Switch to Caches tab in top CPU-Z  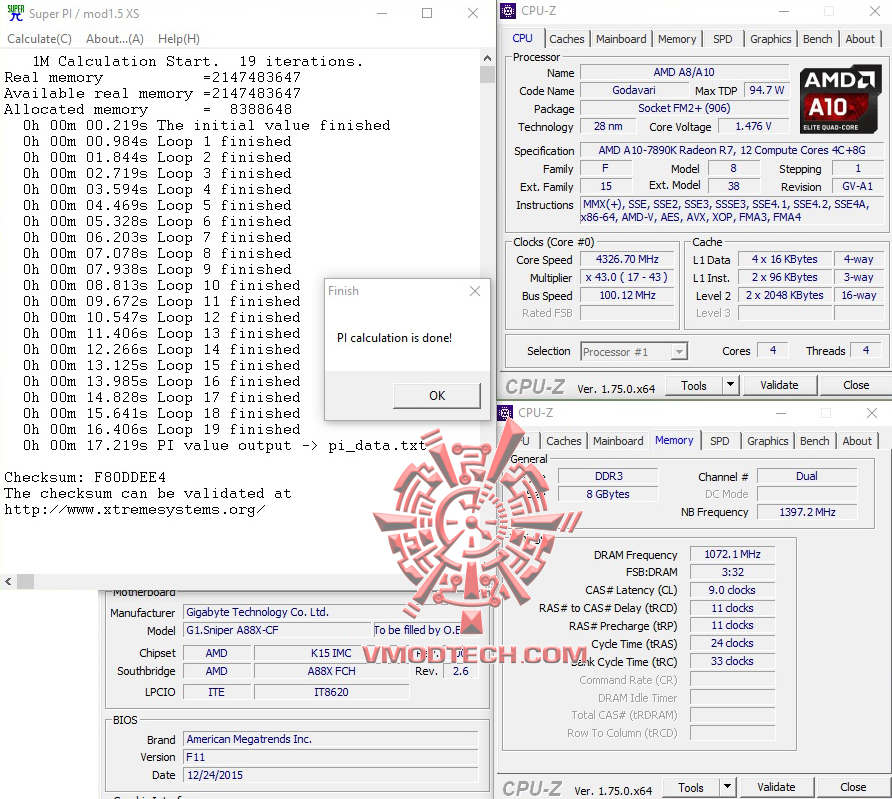(567, 39)
